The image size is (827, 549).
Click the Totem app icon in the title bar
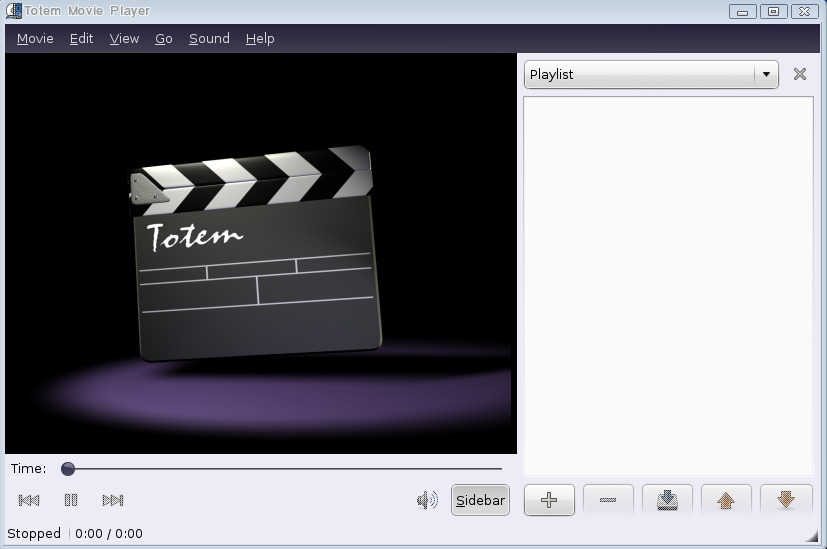(14, 11)
